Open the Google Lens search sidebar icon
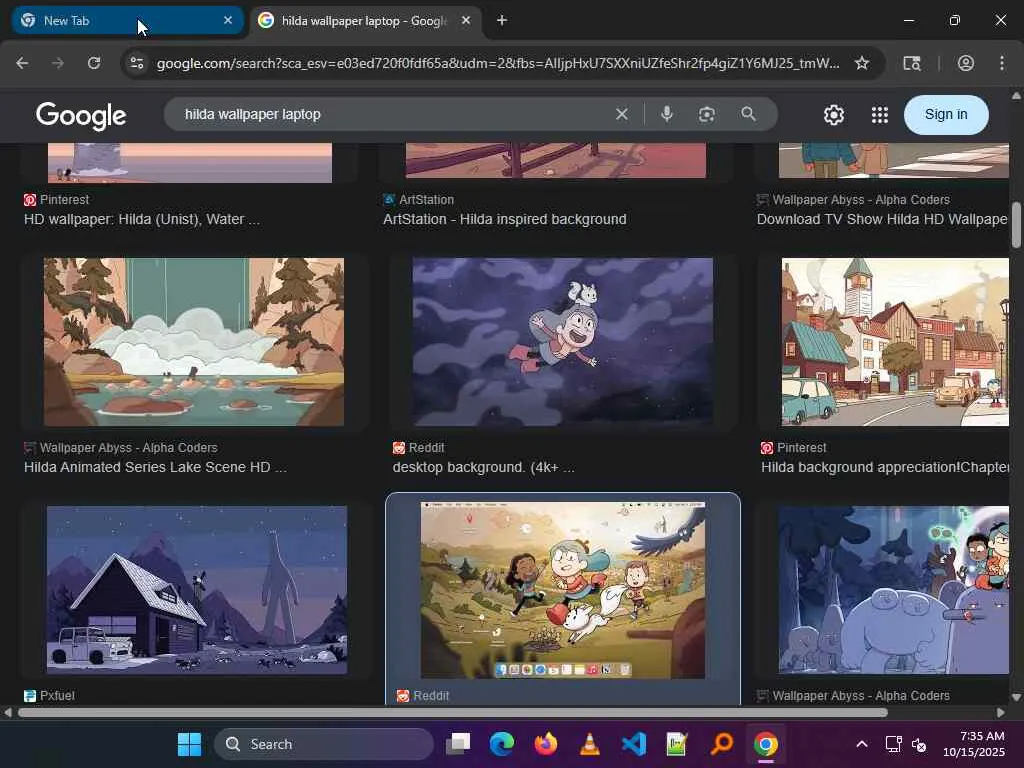This screenshot has width=1024, height=768. click(912, 63)
